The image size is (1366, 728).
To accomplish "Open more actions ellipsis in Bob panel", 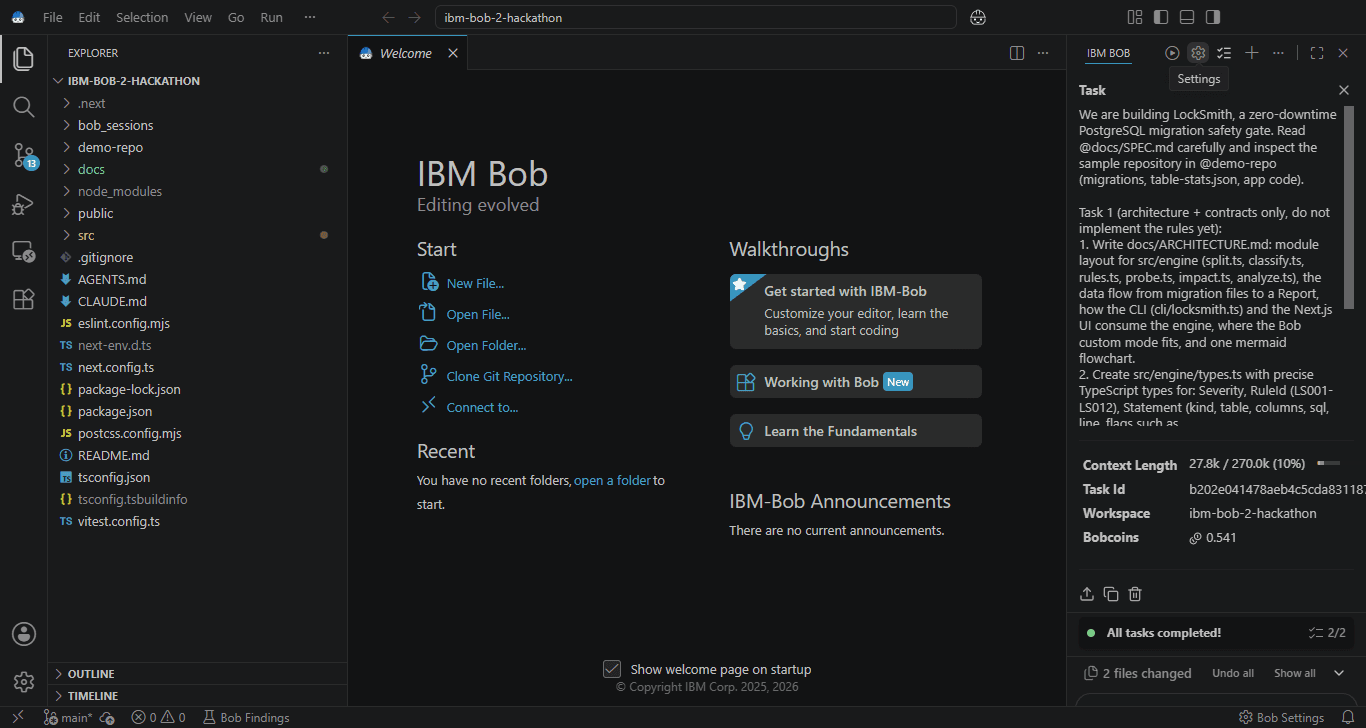I will pos(1278,53).
